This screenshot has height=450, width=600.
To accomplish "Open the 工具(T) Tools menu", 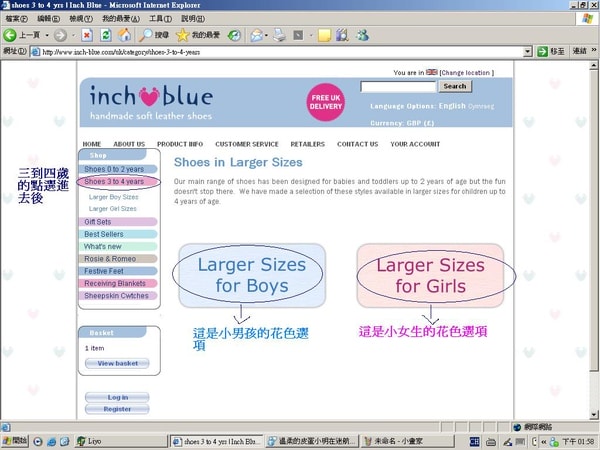I will point(160,18).
